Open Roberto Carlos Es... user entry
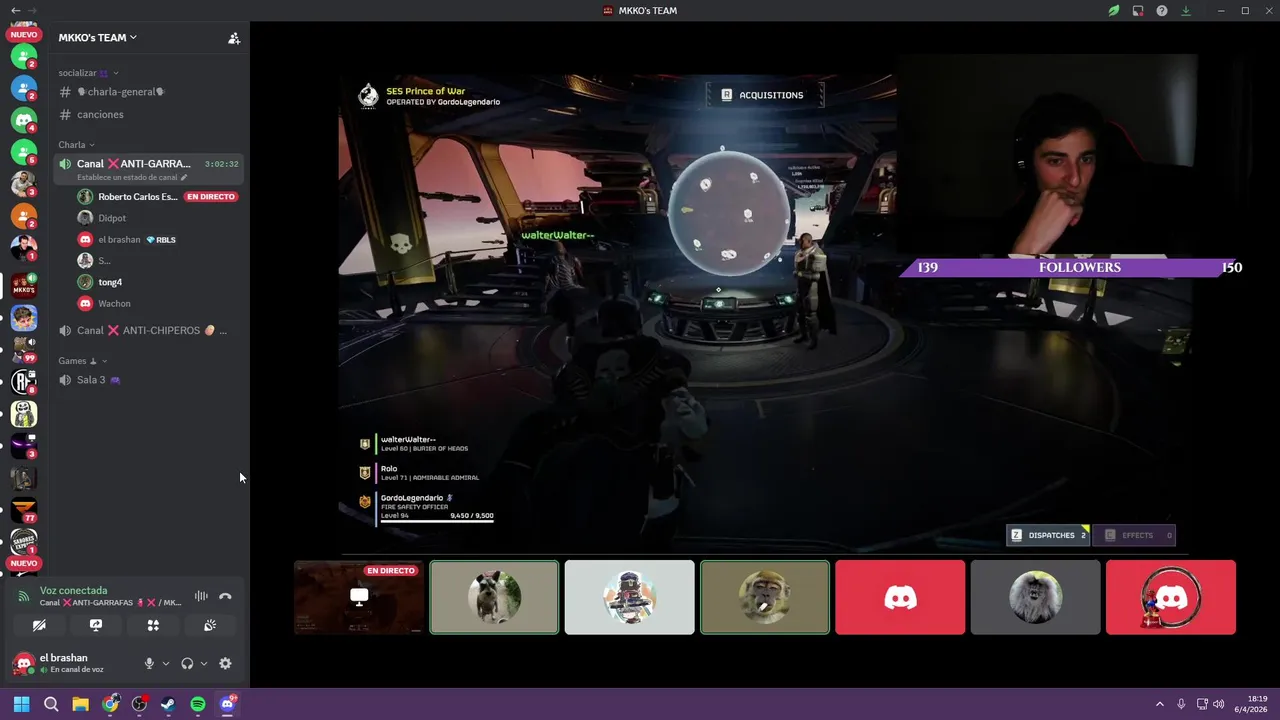The image size is (1280, 720). click(x=158, y=197)
